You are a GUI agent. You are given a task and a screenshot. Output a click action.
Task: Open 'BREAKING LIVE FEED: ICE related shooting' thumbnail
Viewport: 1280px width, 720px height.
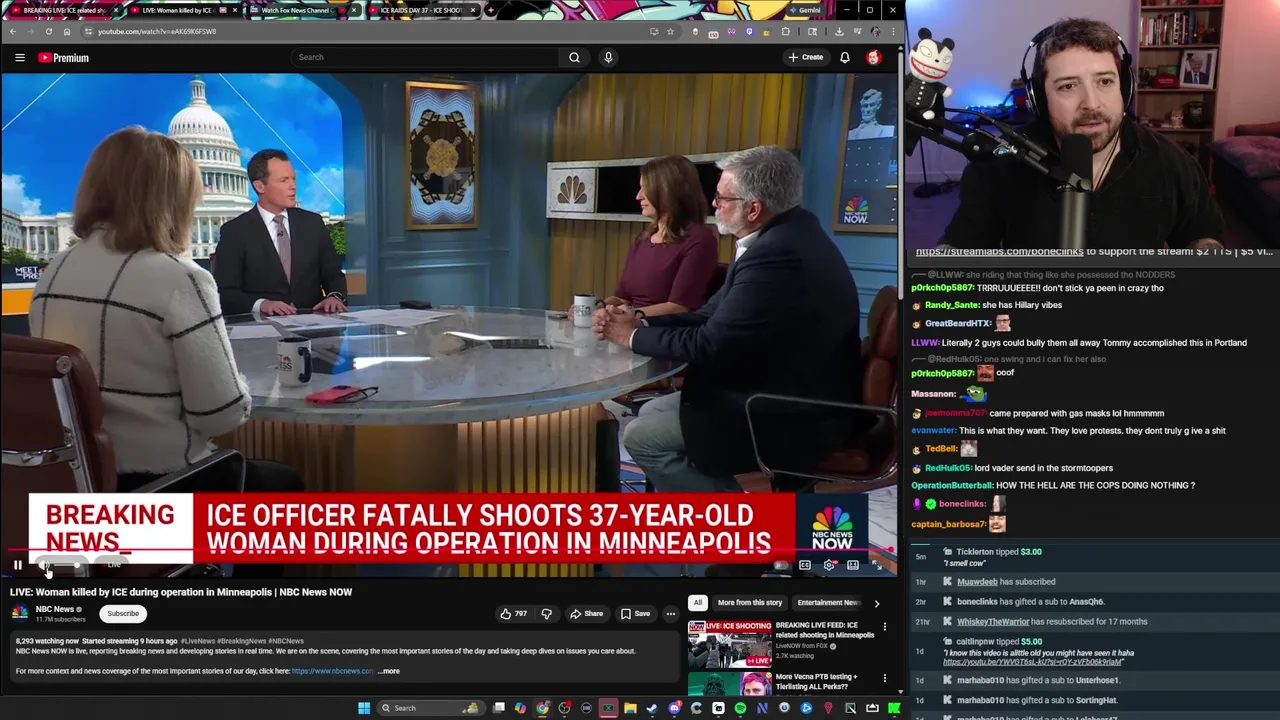[729, 644]
